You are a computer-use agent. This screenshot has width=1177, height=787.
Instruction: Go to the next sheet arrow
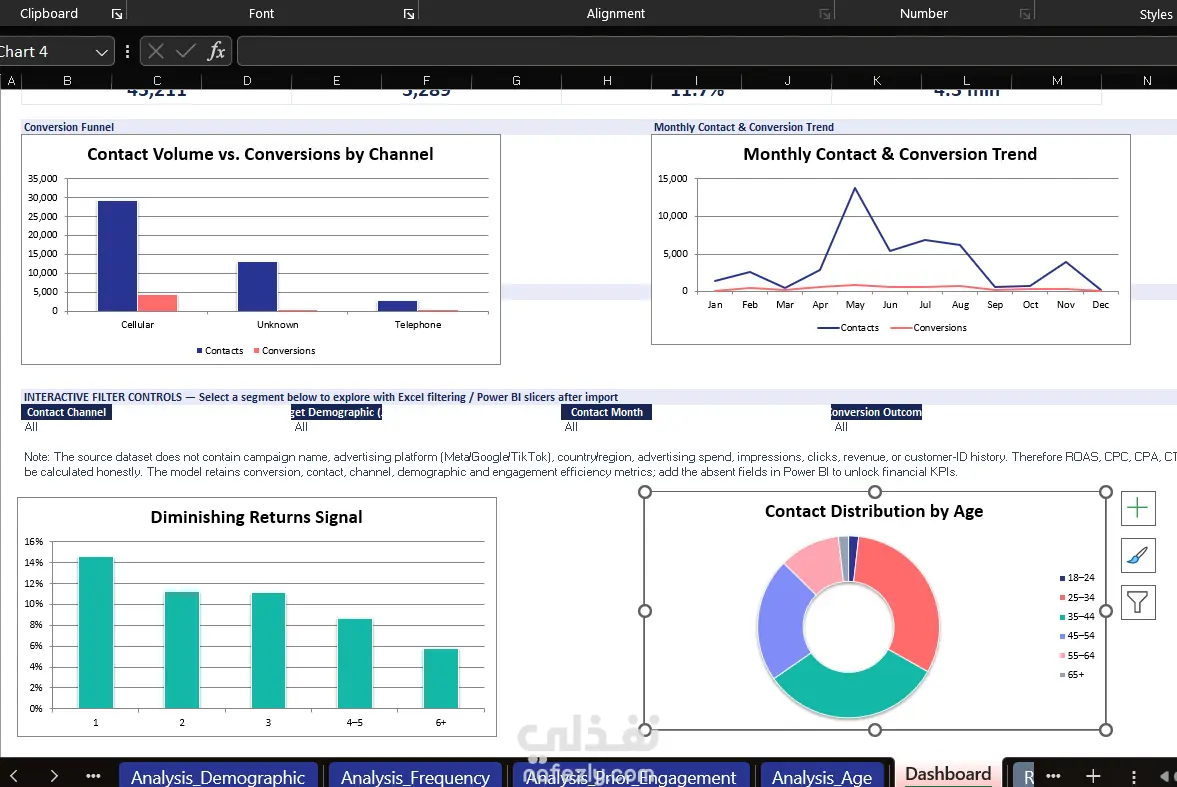[x=54, y=776]
